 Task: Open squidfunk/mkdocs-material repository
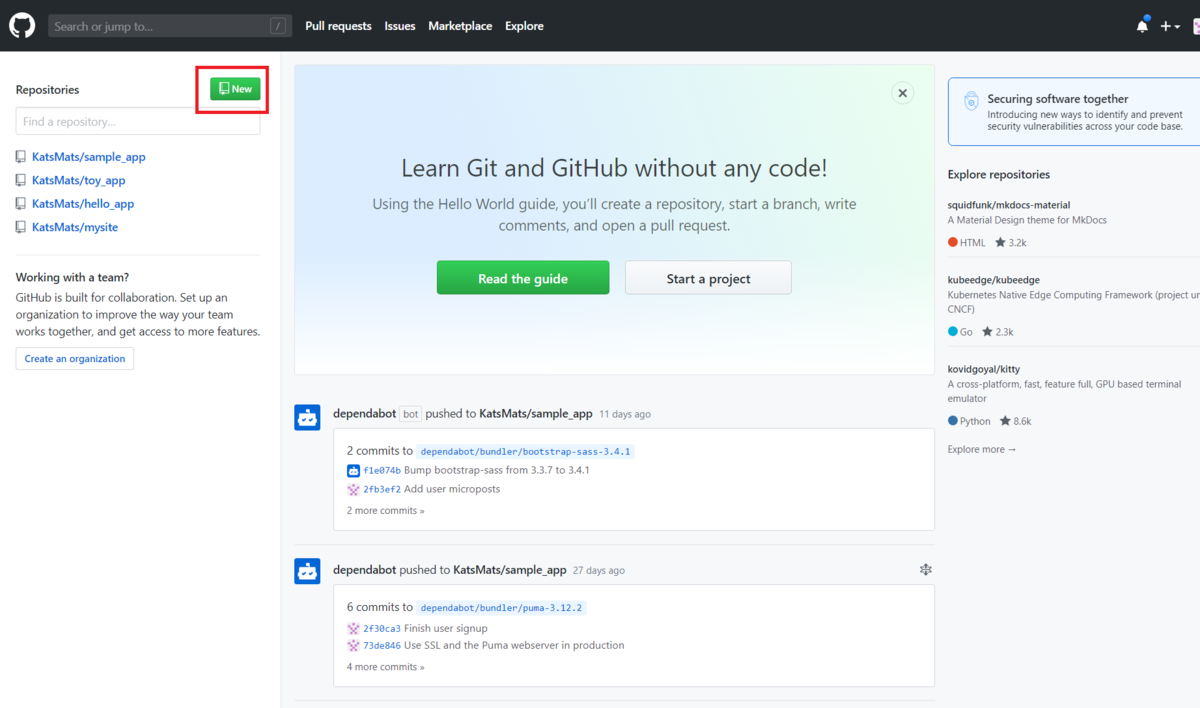coord(1009,205)
